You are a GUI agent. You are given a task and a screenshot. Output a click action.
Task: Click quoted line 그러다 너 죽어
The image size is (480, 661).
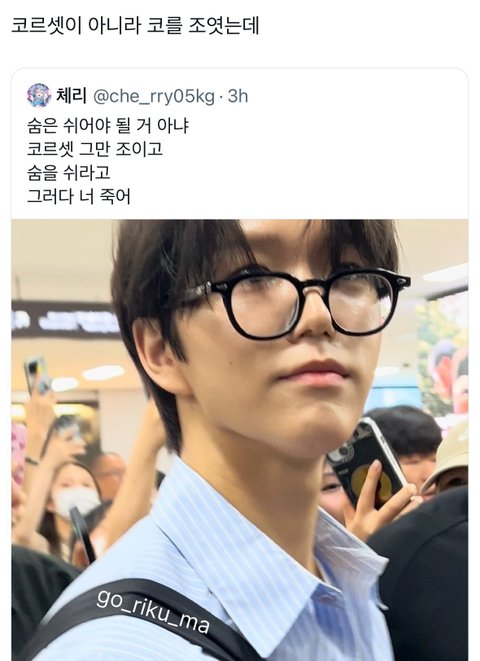click(79, 196)
